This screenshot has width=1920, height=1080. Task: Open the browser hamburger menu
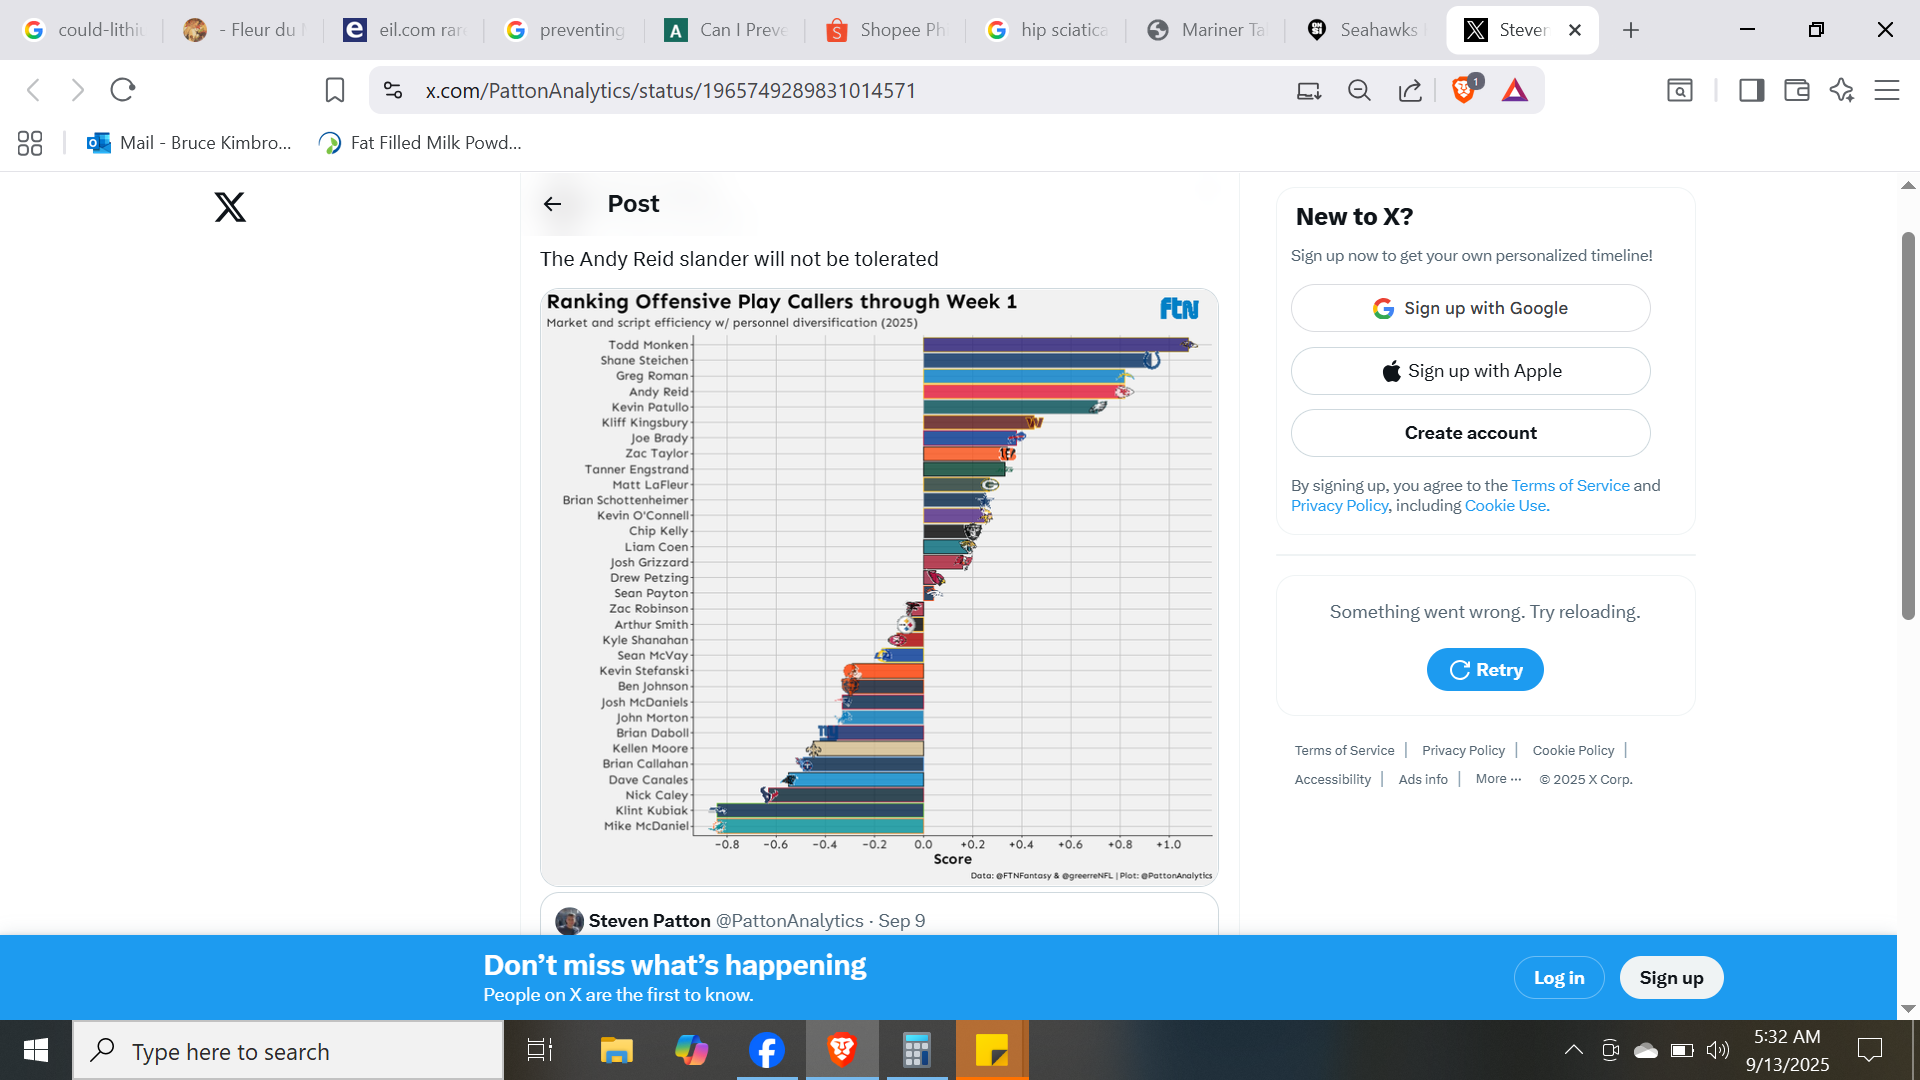tap(1887, 90)
